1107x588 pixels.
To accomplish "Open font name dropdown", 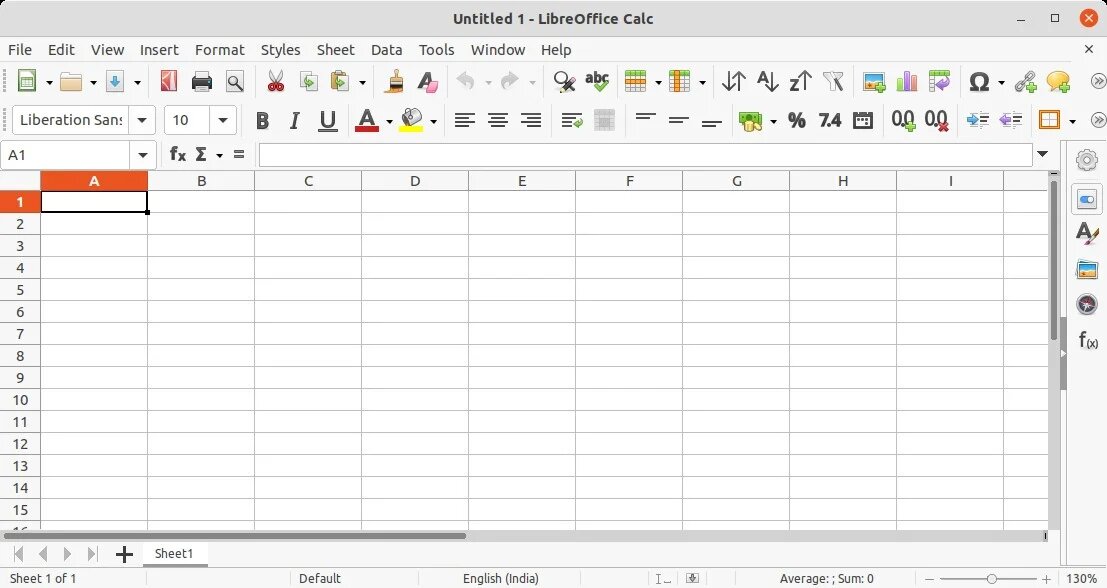I will (x=142, y=120).
